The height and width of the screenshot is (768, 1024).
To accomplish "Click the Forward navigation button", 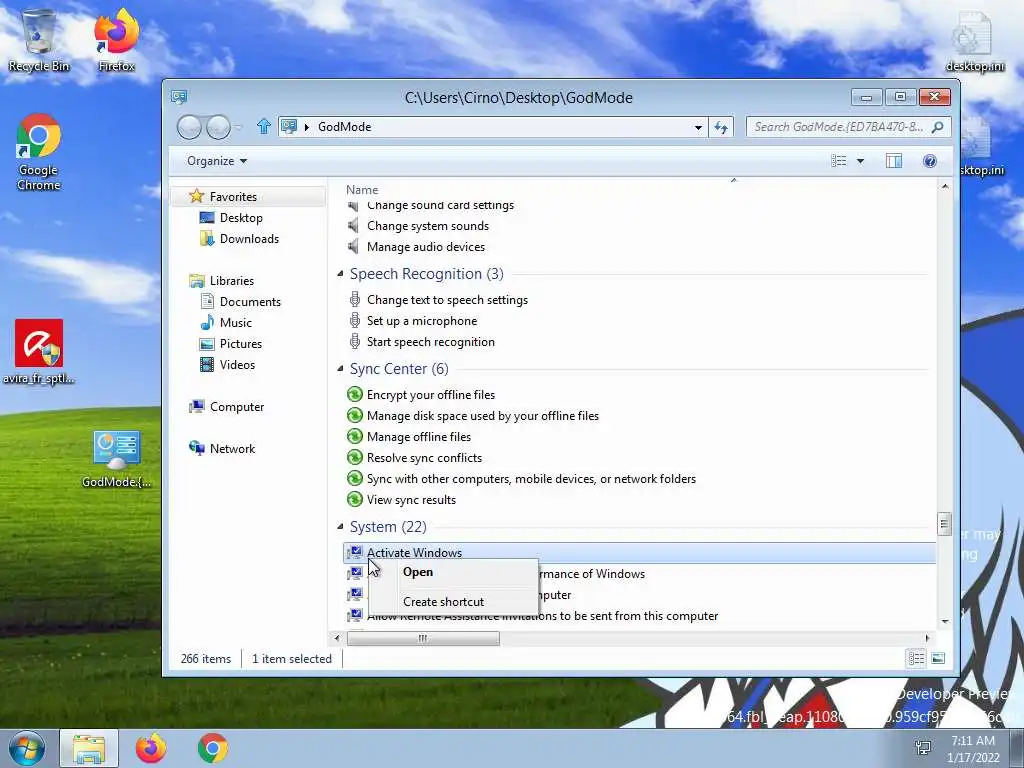I will (x=218, y=127).
